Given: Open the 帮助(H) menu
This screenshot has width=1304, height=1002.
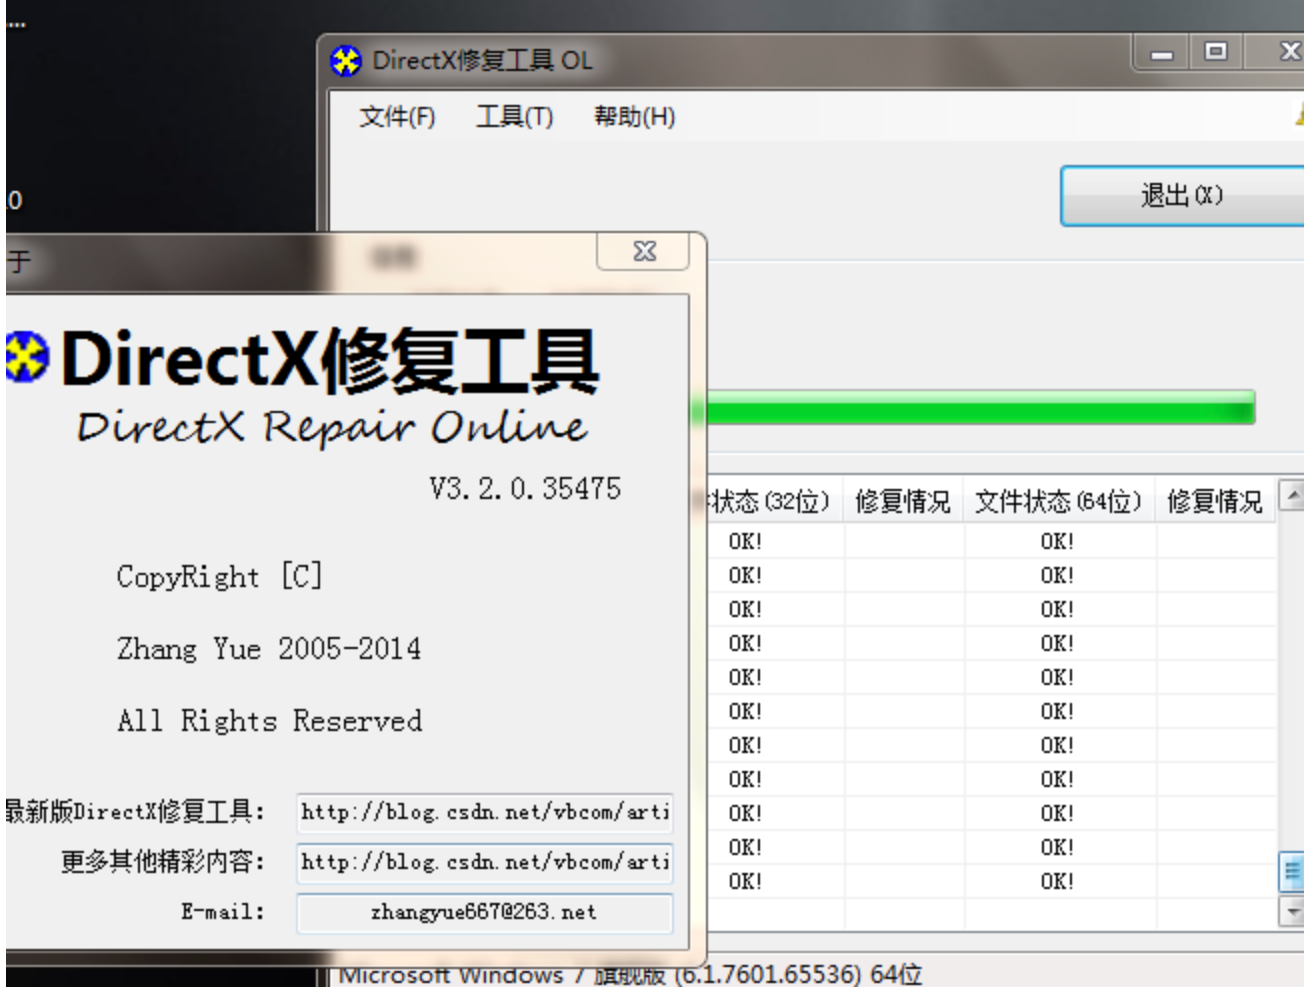Looking at the screenshot, I should [634, 117].
